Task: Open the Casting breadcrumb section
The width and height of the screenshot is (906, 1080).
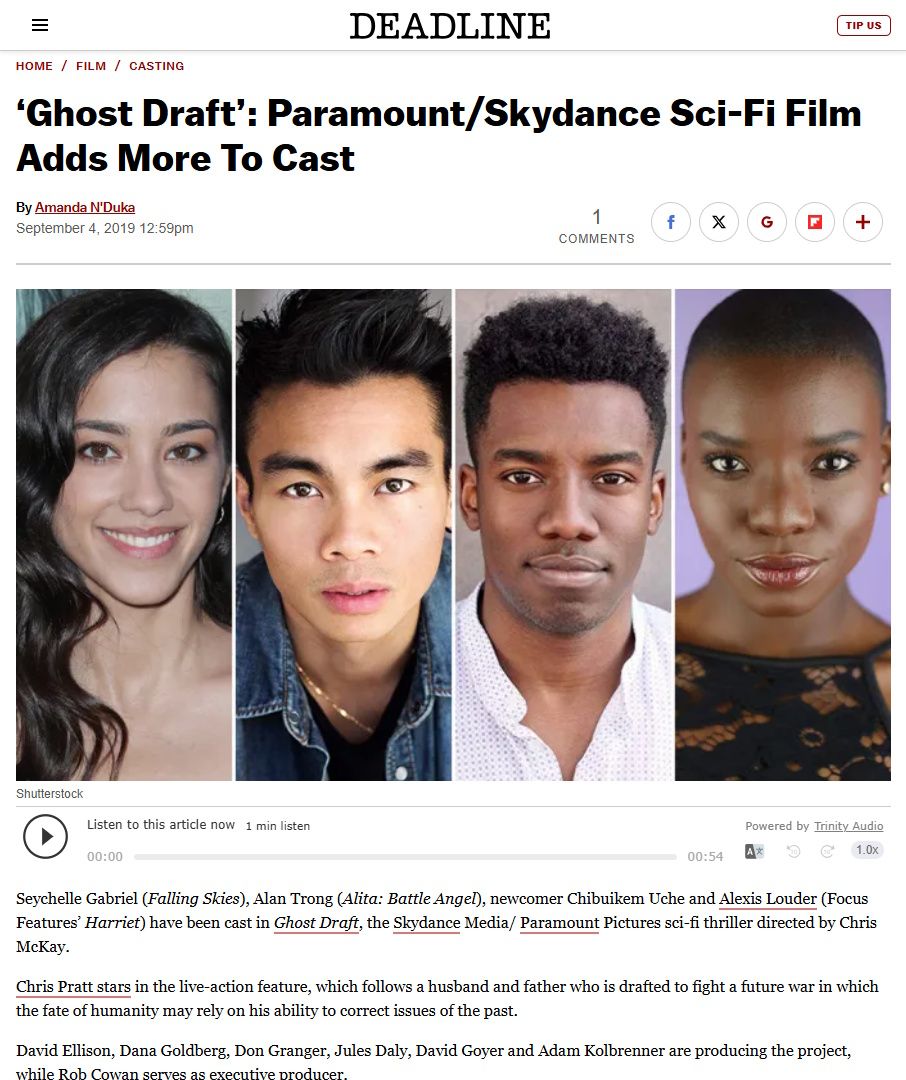Action: click(156, 66)
